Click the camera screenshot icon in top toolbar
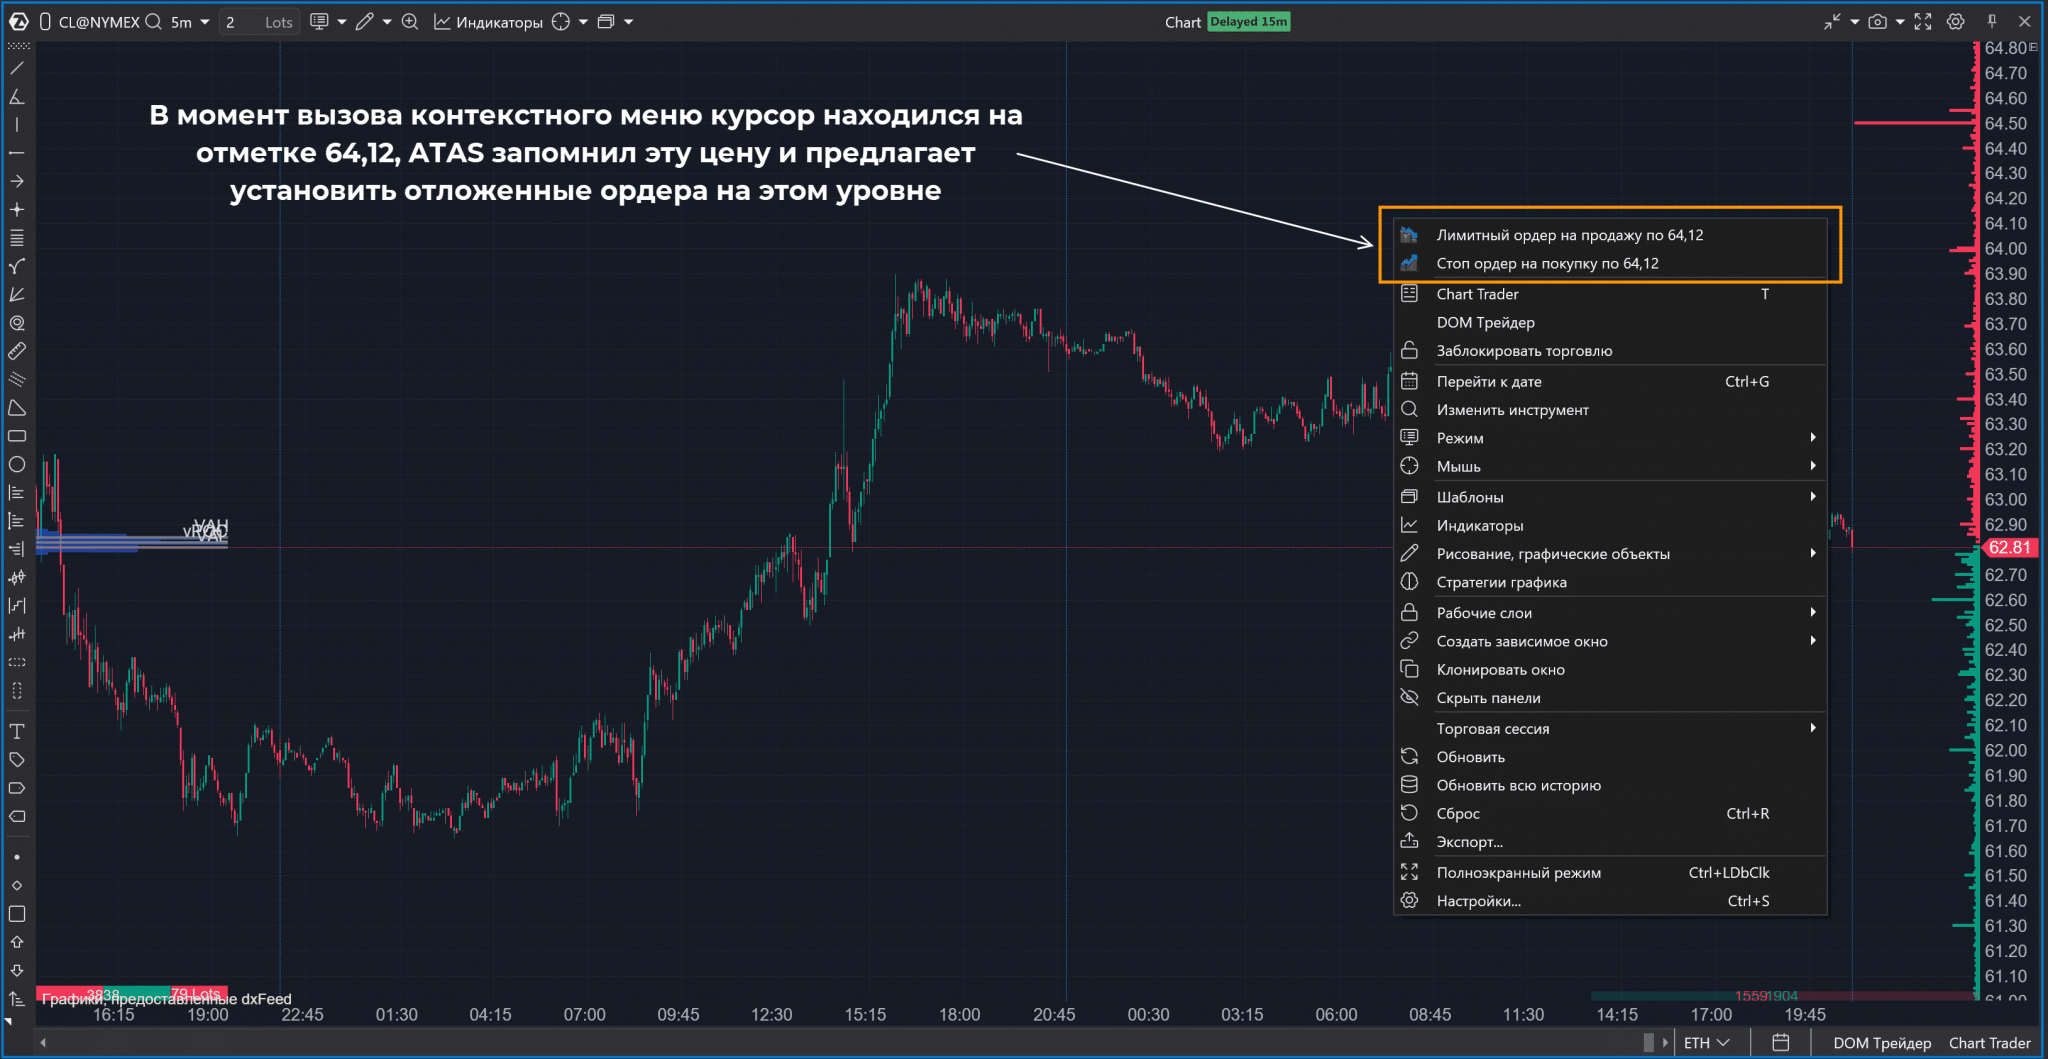Screen dimensions: 2048x1059 pos(1877,22)
